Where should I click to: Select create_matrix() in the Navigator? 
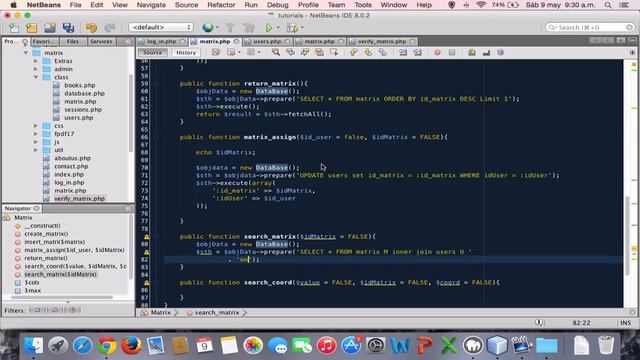pos(46,234)
